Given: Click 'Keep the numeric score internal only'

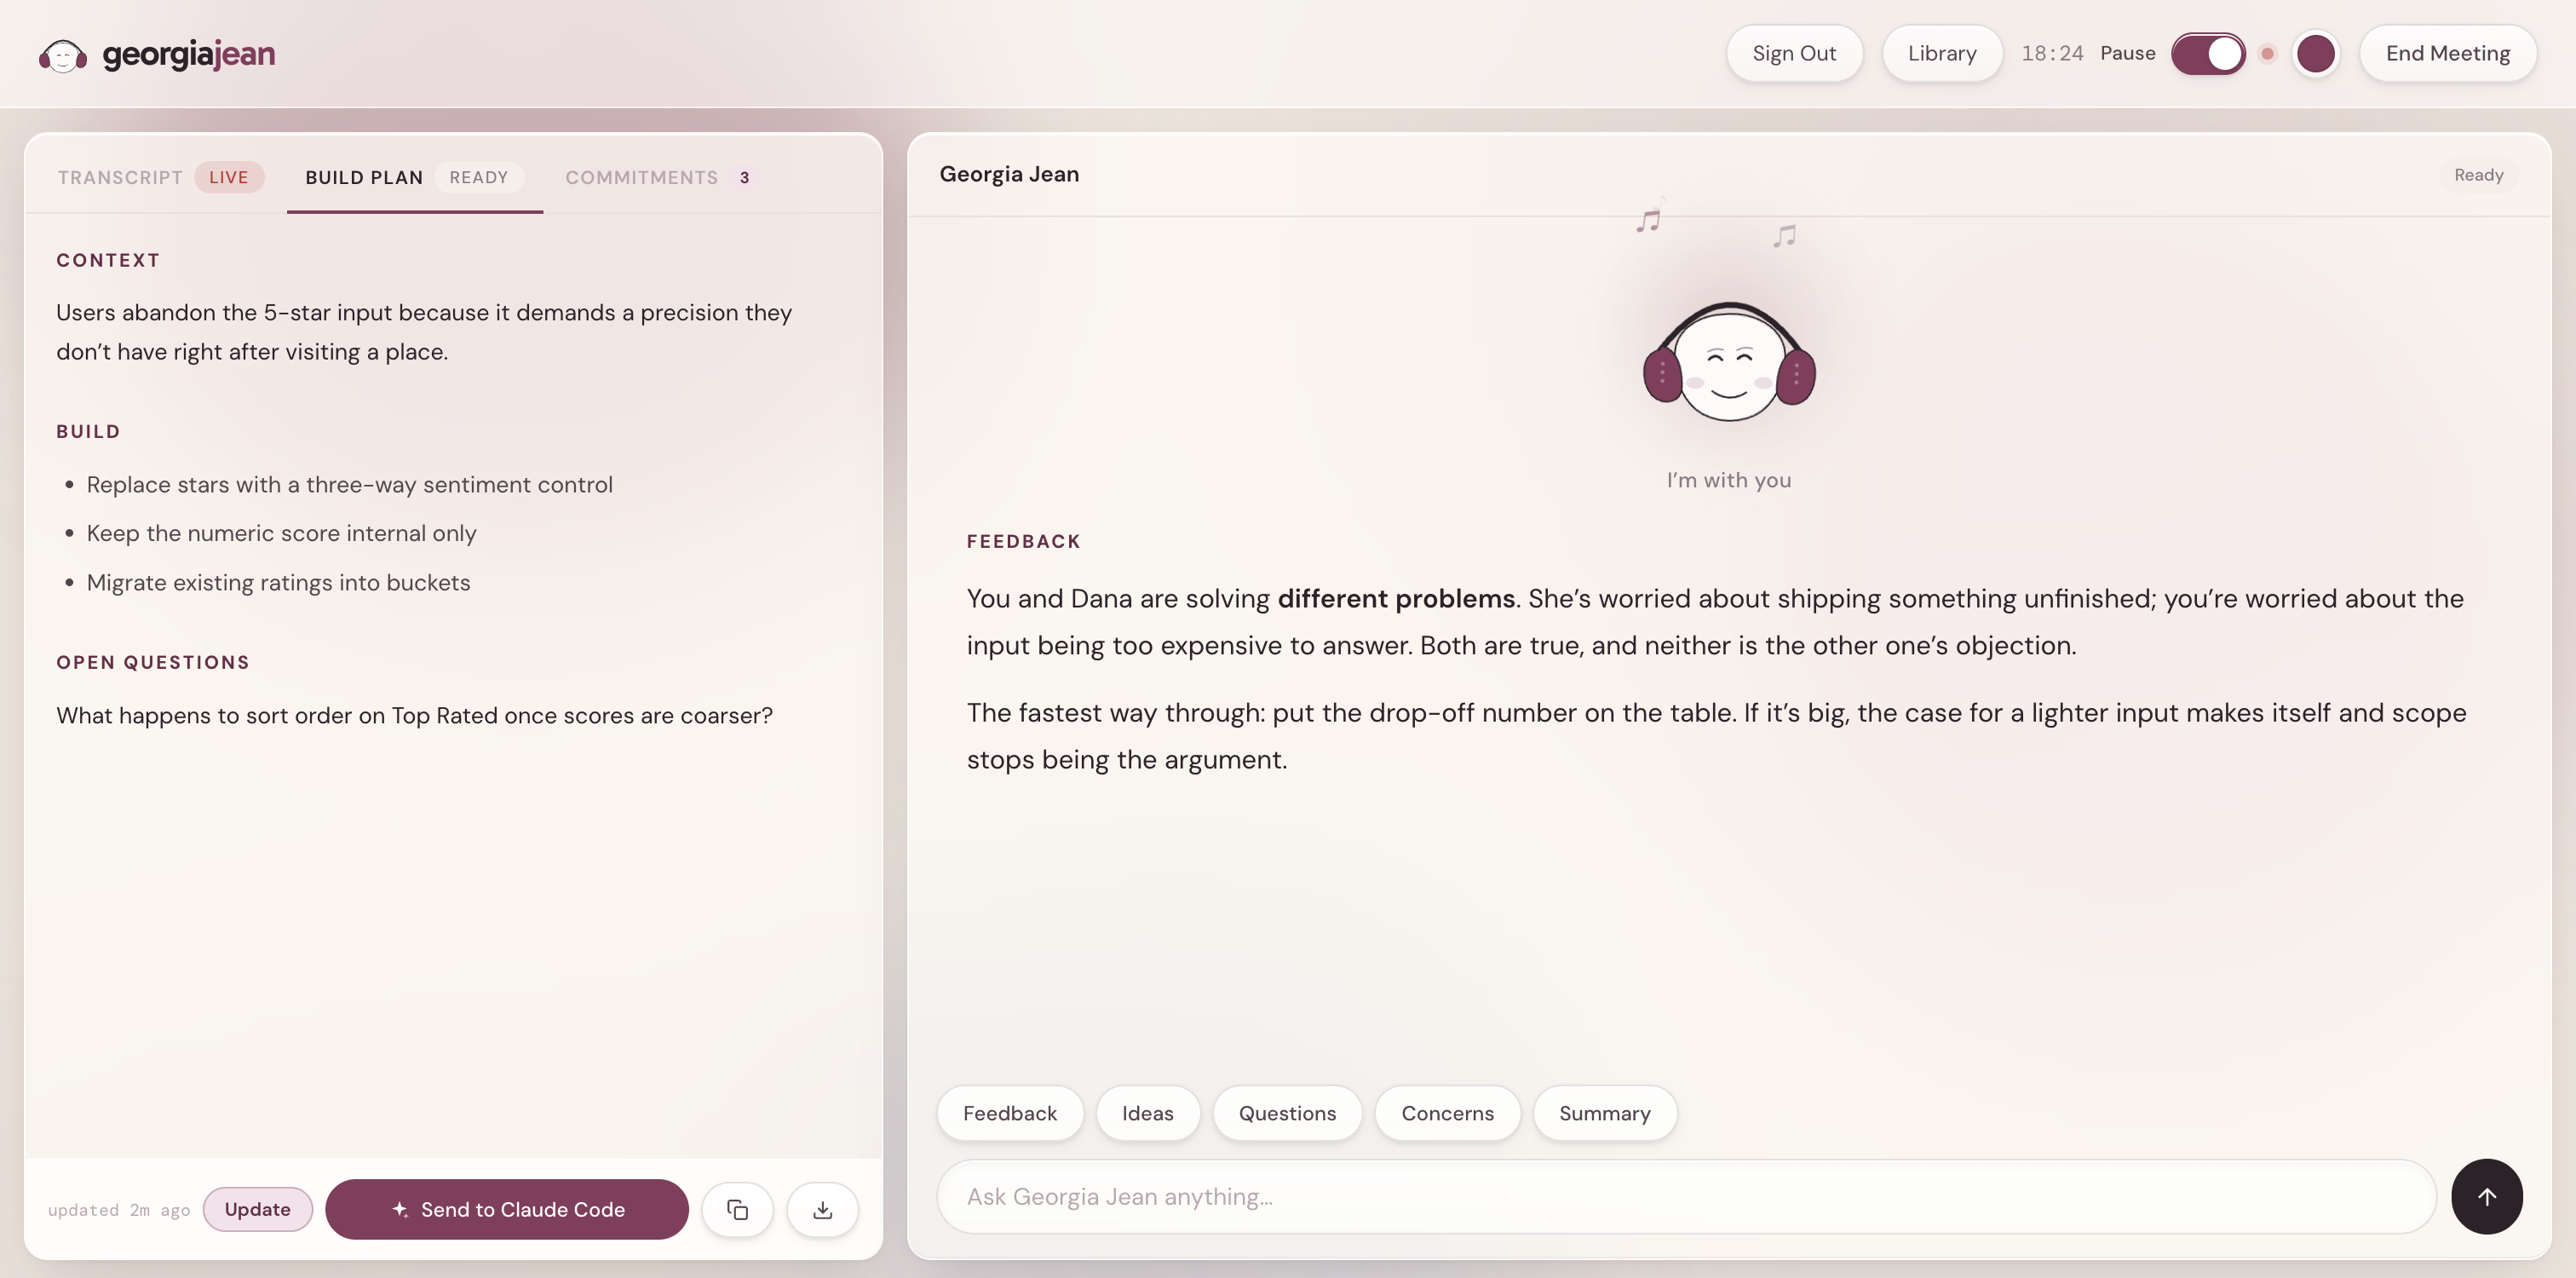Looking at the screenshot, I should point(281,534).
